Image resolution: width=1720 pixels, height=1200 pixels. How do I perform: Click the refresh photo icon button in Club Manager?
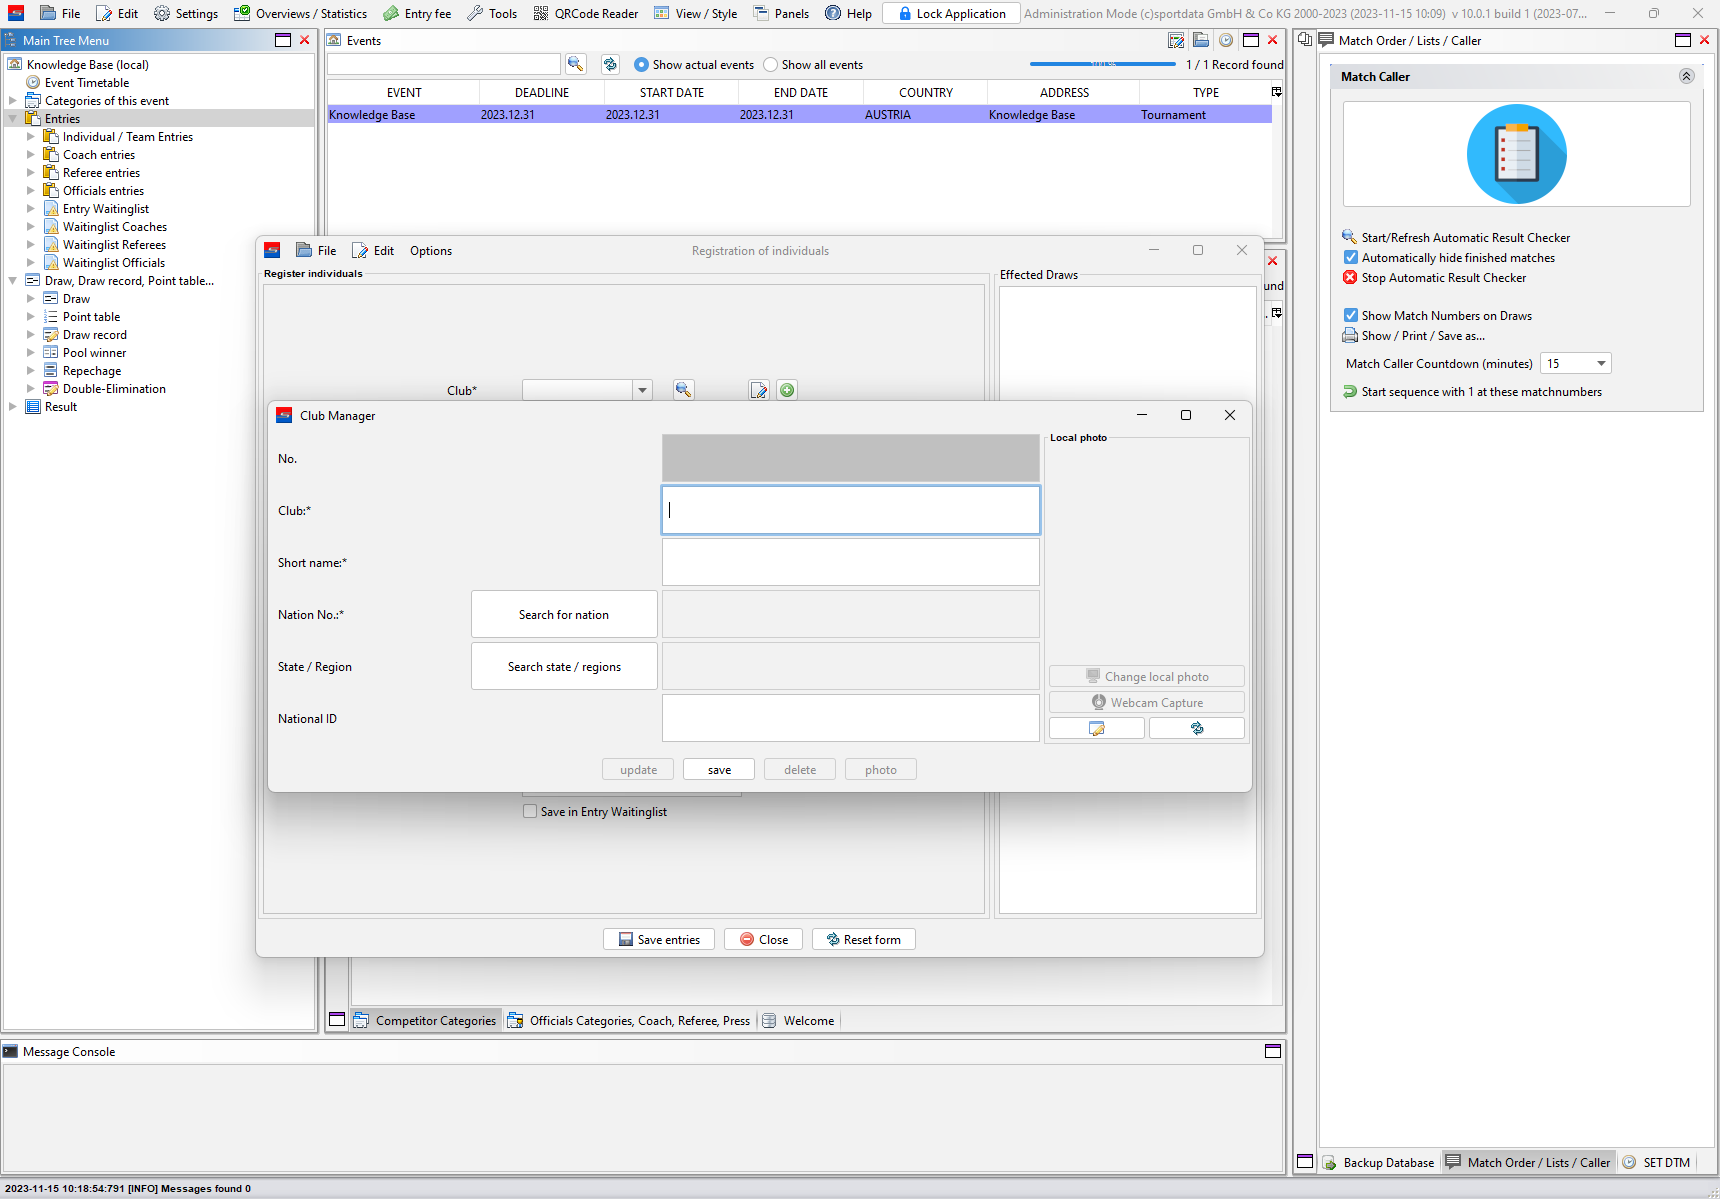pyautogui.click(x=1197, y=729)
